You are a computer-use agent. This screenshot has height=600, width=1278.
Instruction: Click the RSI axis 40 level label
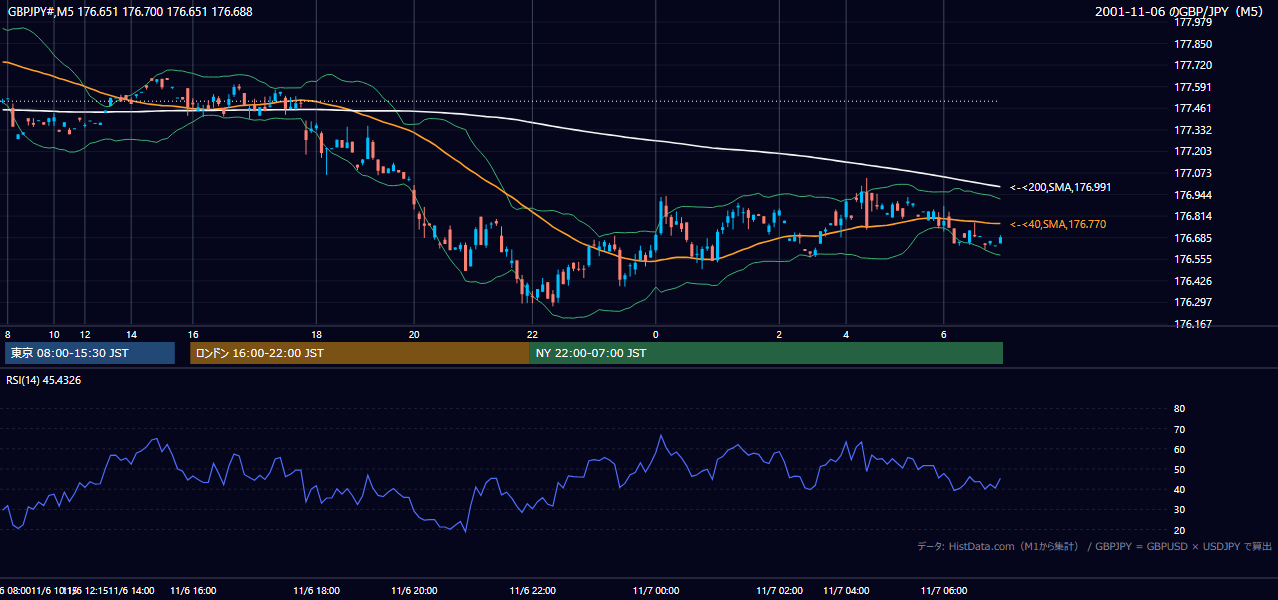click(1179, 489)
